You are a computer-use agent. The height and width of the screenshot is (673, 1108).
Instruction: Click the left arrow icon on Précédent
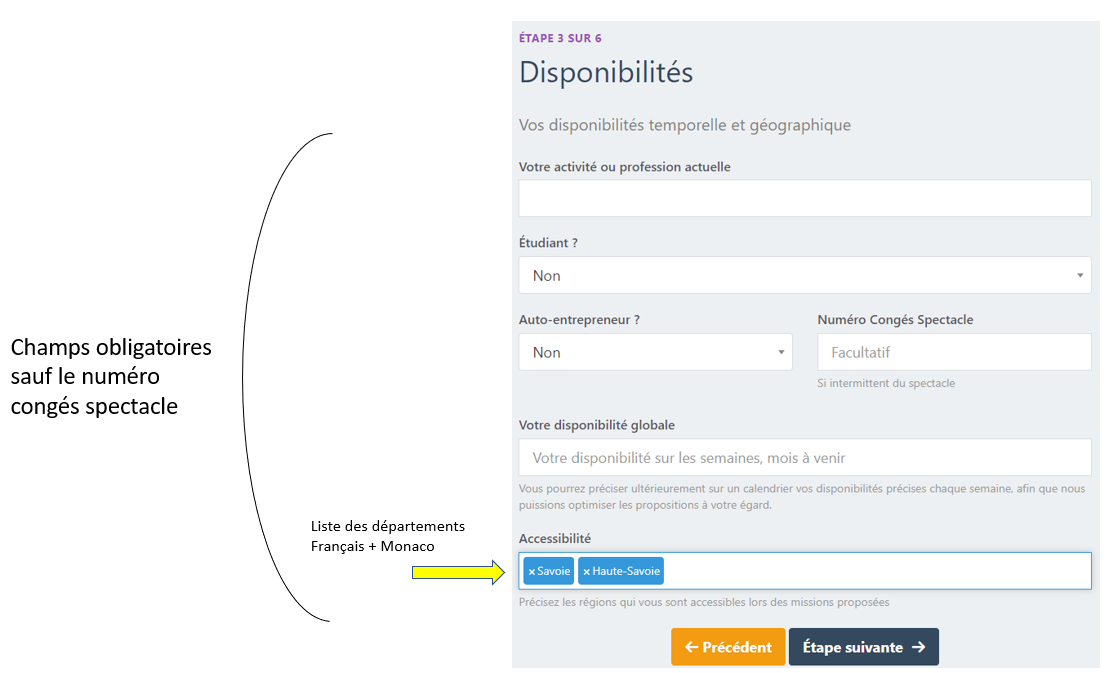coord(690,647)
